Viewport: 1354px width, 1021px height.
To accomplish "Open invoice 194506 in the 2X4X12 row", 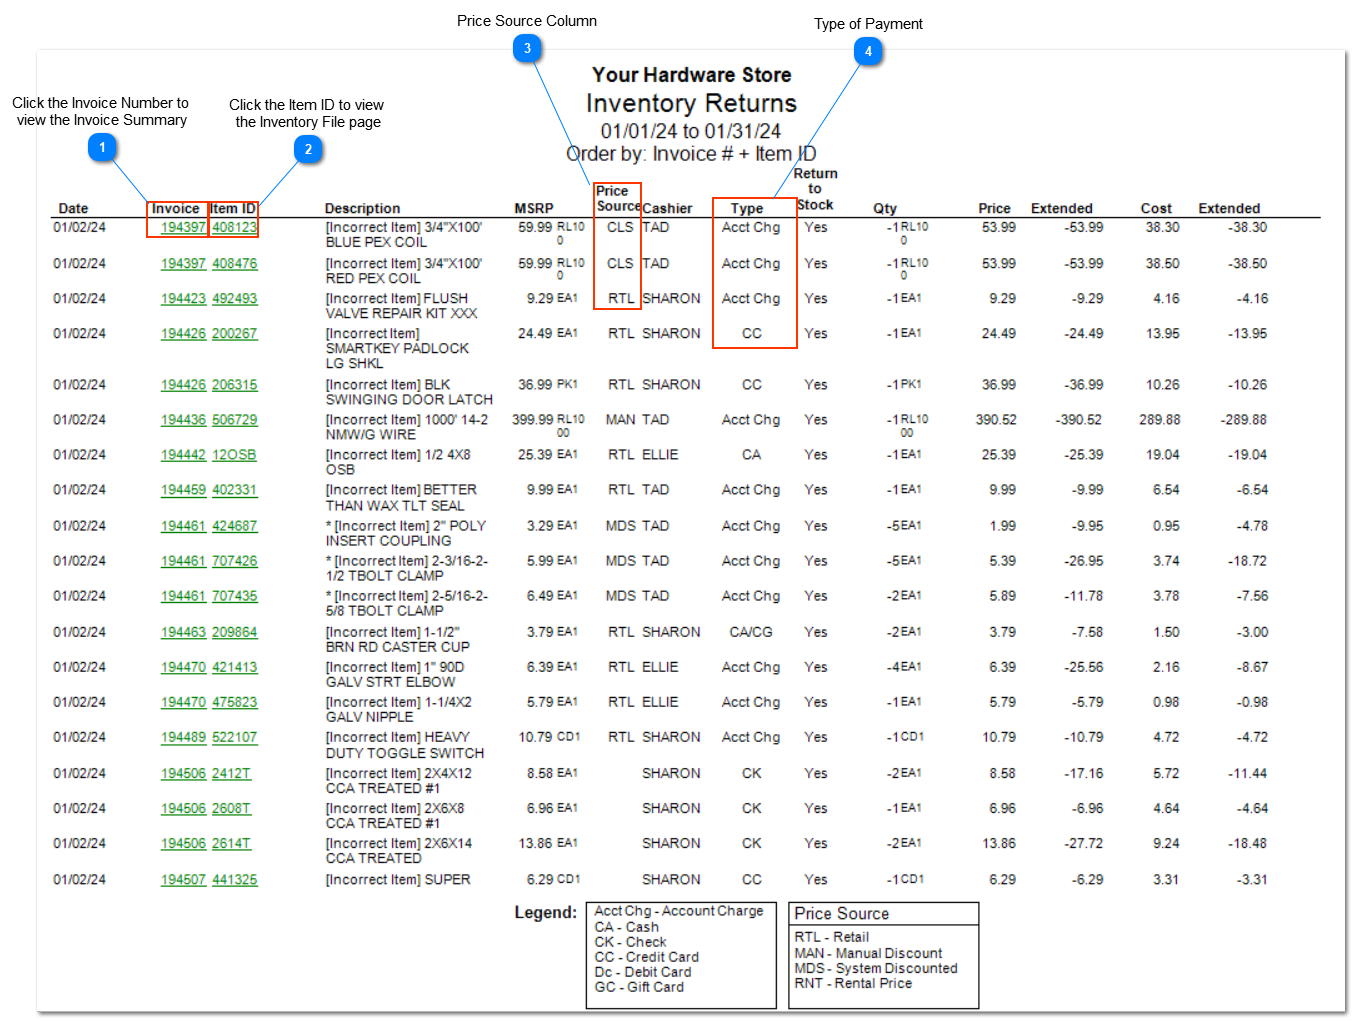I will 183,774.
